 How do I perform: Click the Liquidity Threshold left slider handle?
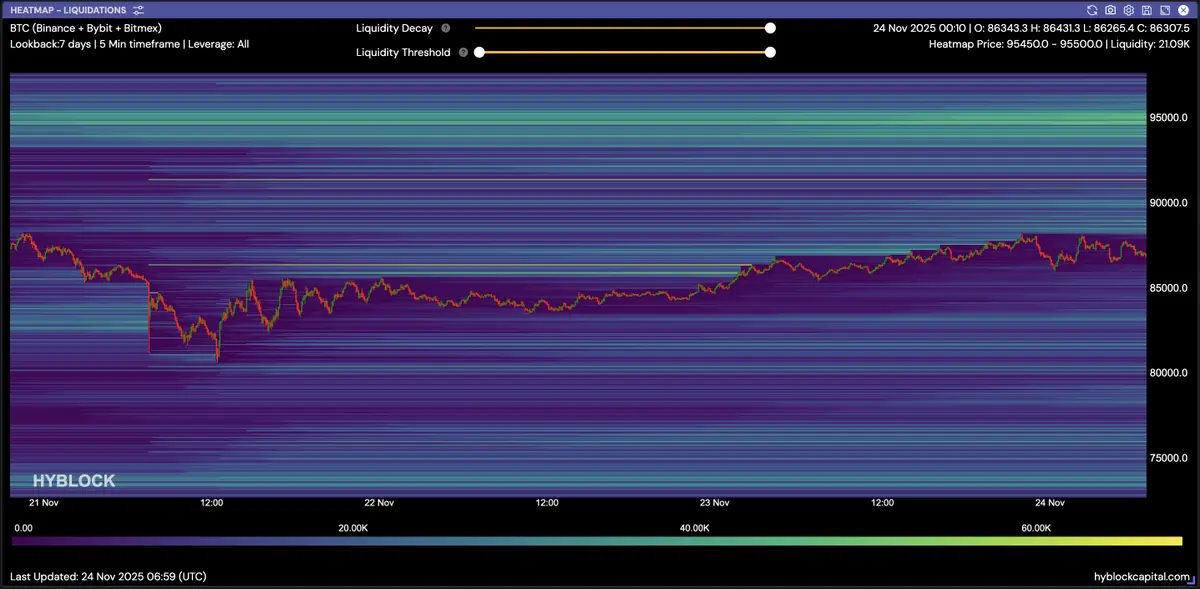[479, 52]
